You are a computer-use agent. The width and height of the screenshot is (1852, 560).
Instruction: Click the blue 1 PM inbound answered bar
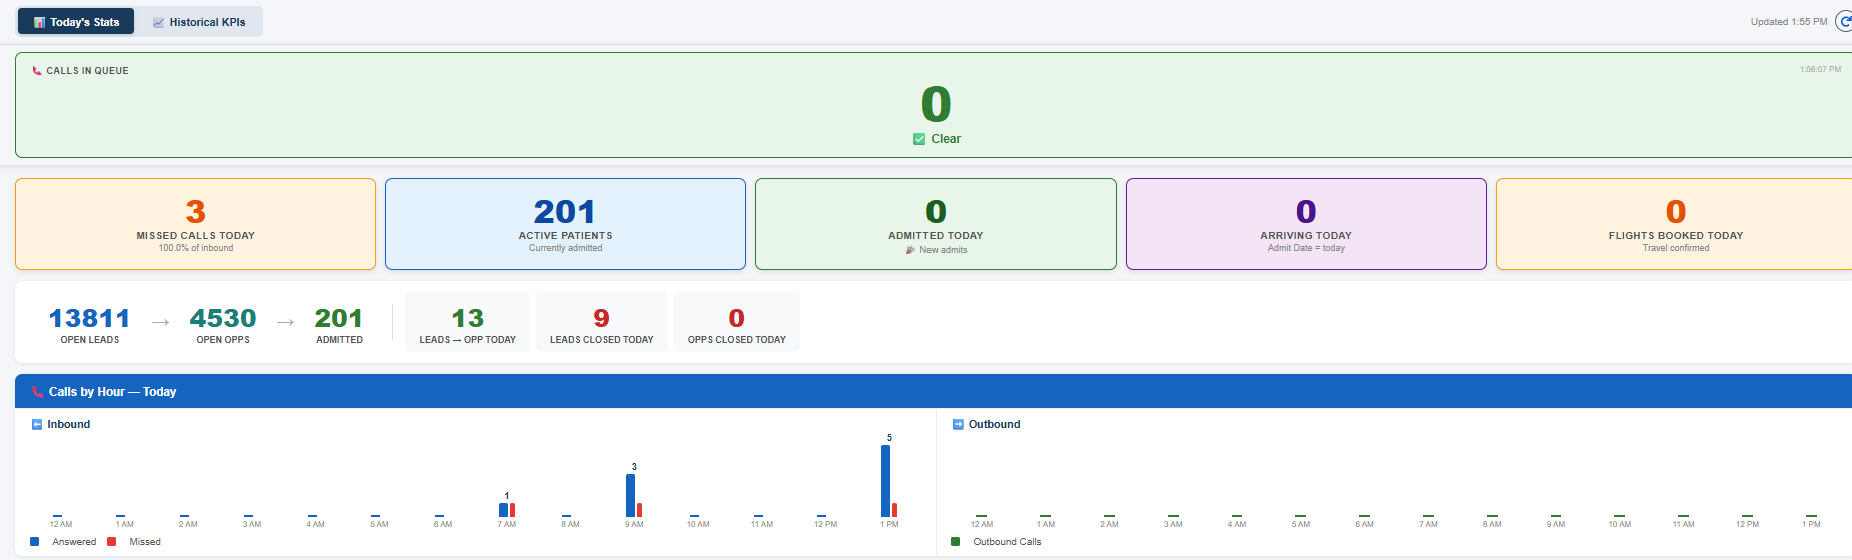[x=885, y=481]
